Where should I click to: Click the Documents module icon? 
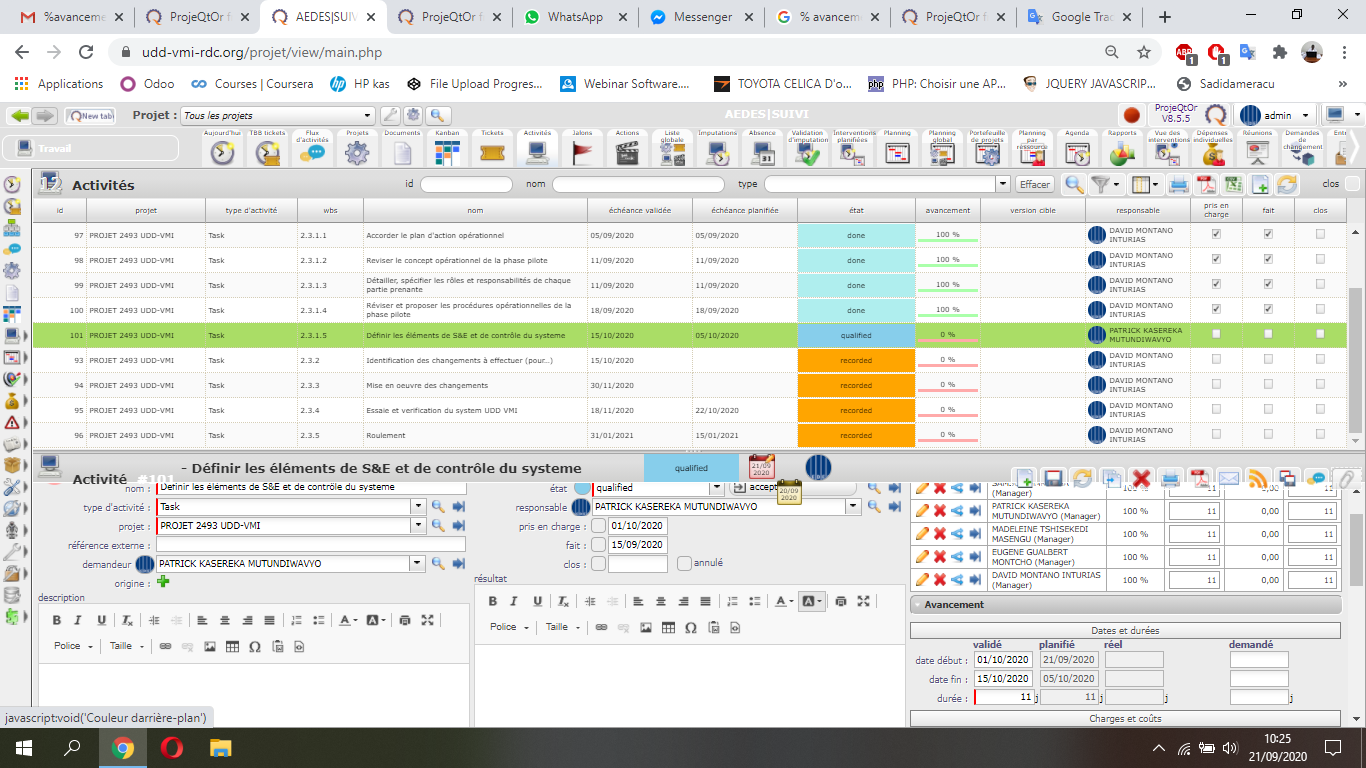[x=402, y=152]
